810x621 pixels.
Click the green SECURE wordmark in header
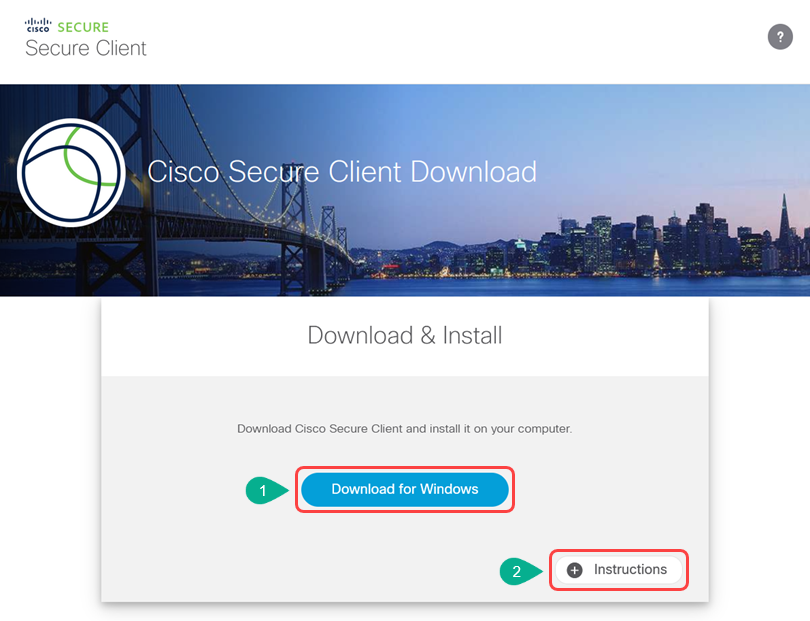pos(83,27)
